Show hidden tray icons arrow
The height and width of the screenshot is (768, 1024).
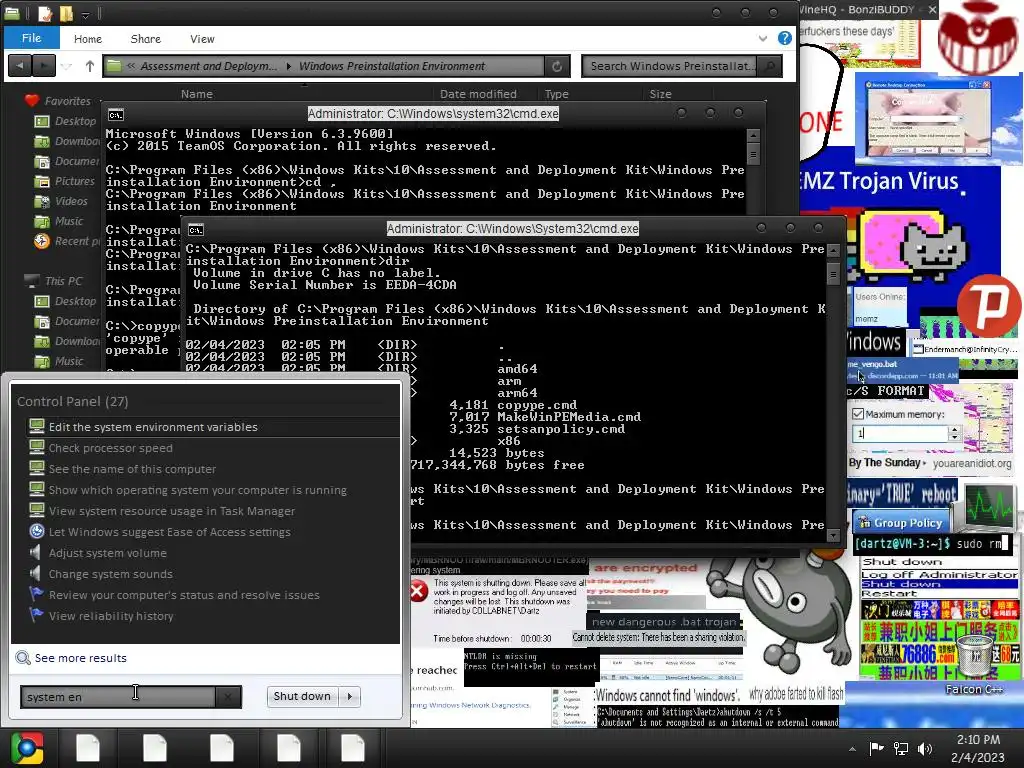[852, 749]
